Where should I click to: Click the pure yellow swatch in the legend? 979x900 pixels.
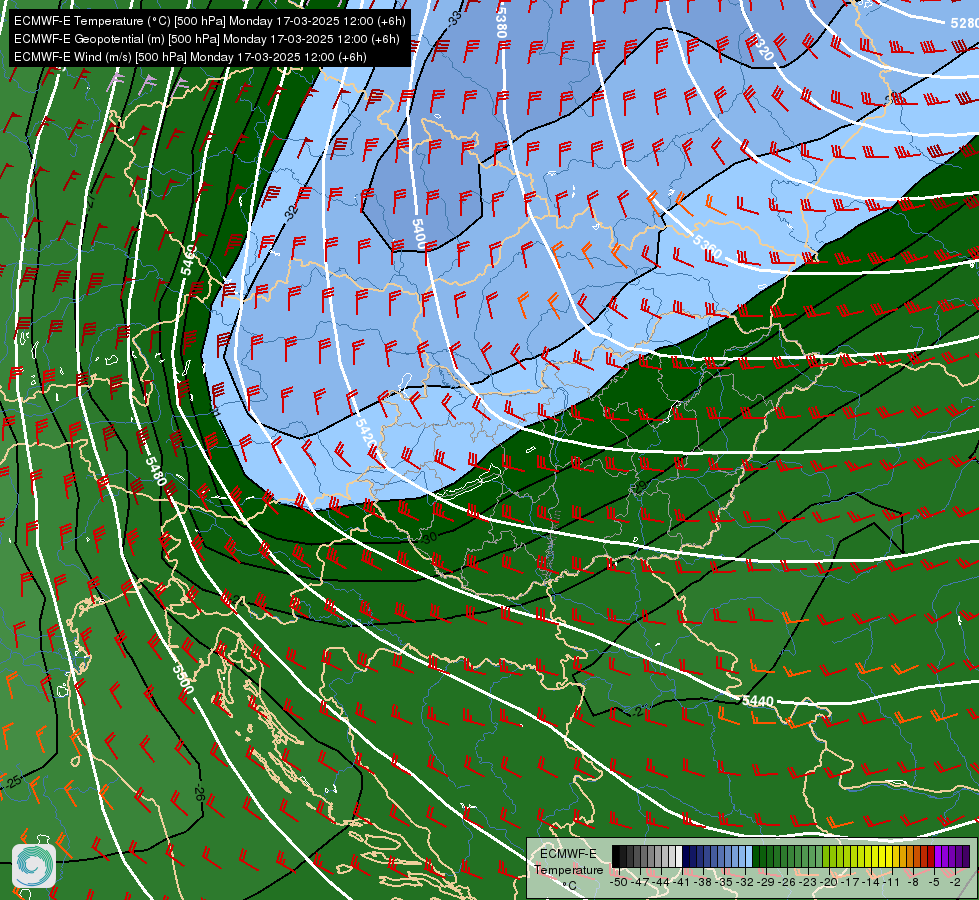tap(889, 856)
